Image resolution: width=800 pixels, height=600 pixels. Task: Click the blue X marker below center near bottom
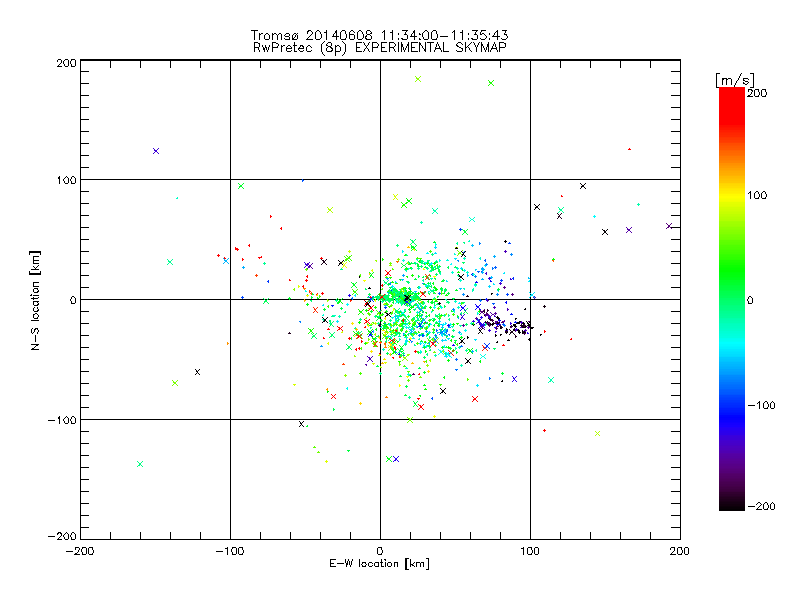[396, 459]
